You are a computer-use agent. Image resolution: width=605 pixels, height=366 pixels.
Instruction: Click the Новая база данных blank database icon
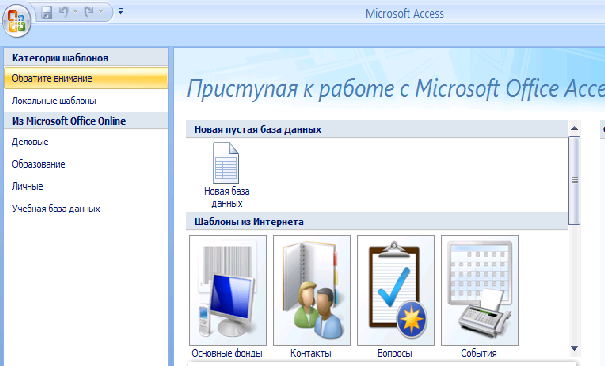(226, 163)
